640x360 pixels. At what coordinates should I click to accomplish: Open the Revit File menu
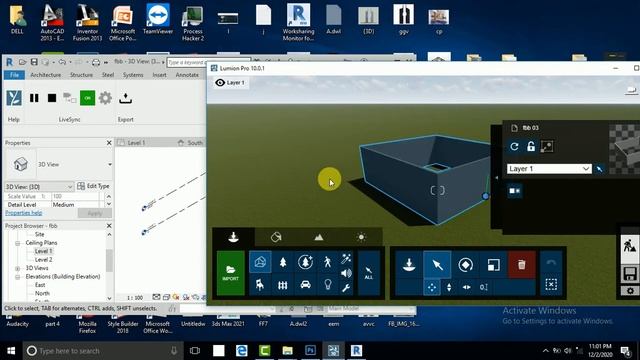click(x=14, y=75)
